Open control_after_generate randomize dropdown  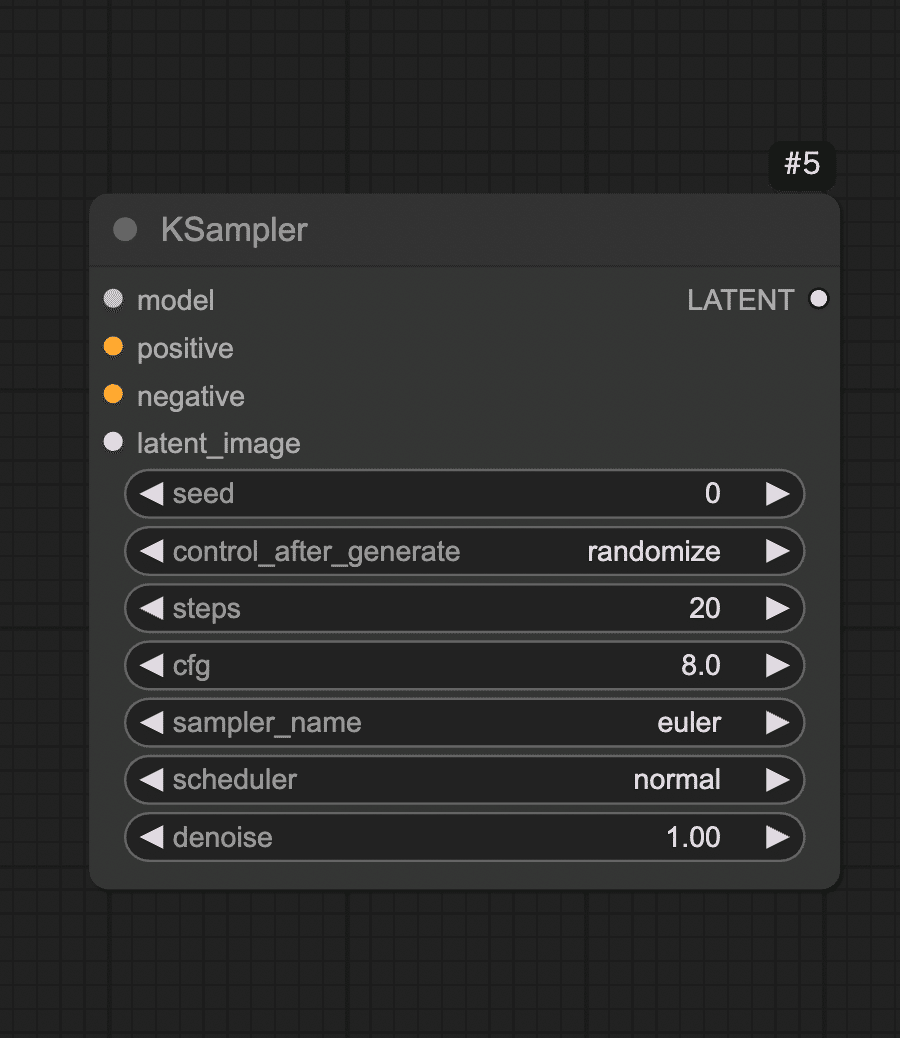click(x=465, y=551)
